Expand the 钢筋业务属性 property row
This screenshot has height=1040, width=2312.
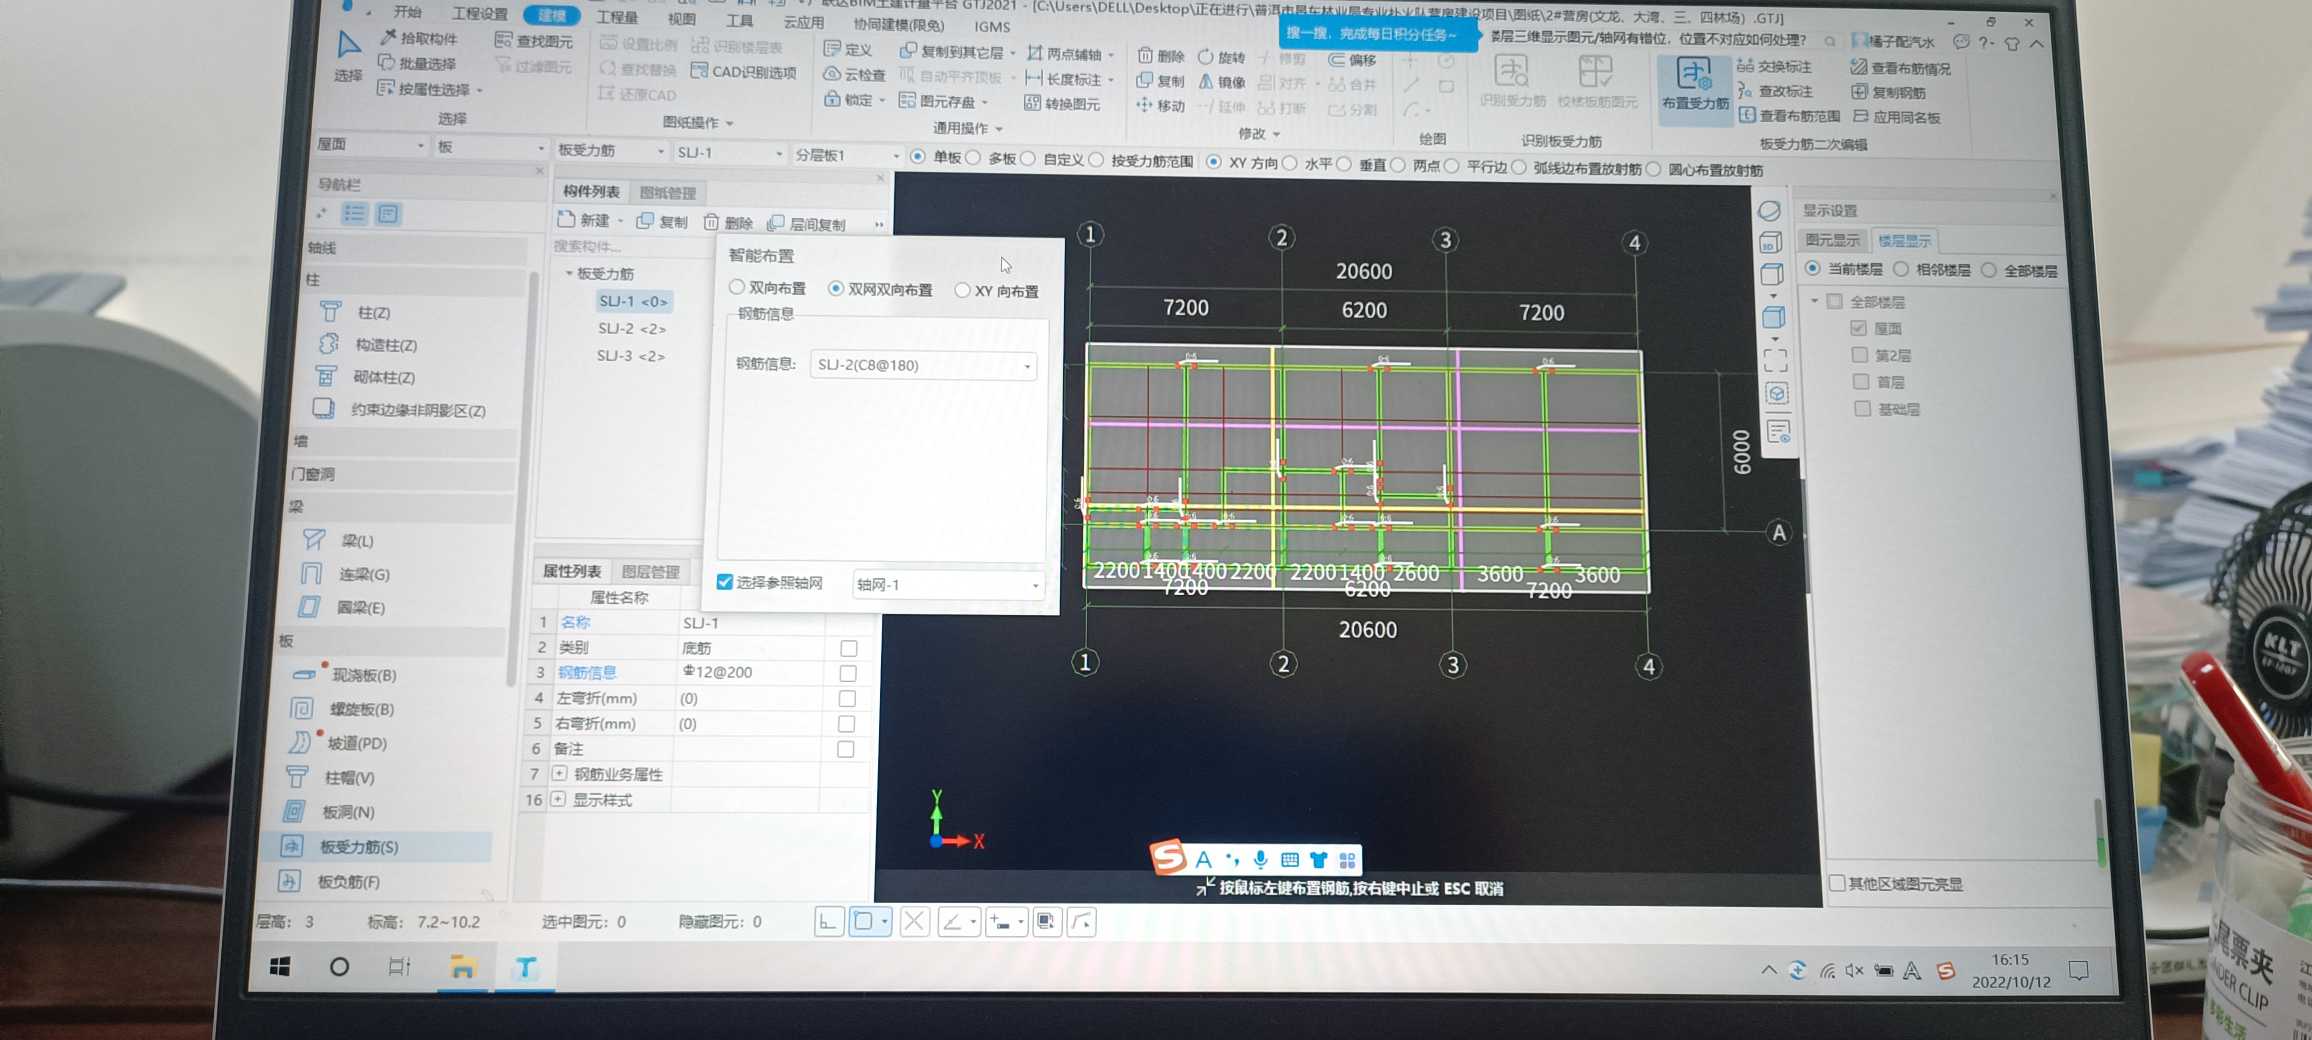[560, 773]
